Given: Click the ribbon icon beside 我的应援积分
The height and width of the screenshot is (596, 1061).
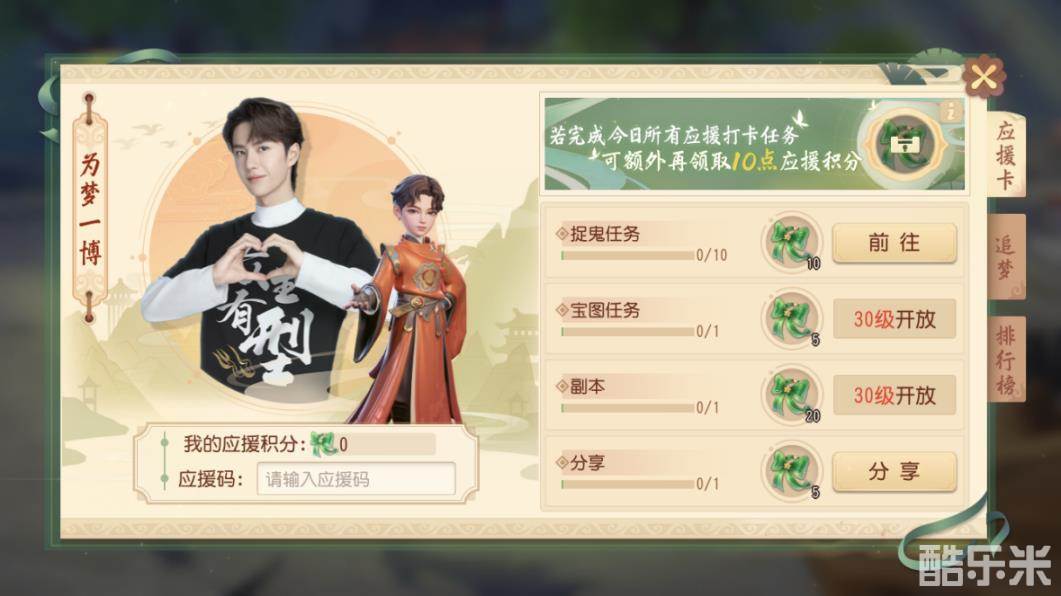Looking at the screenshot, I should point(323,444).
